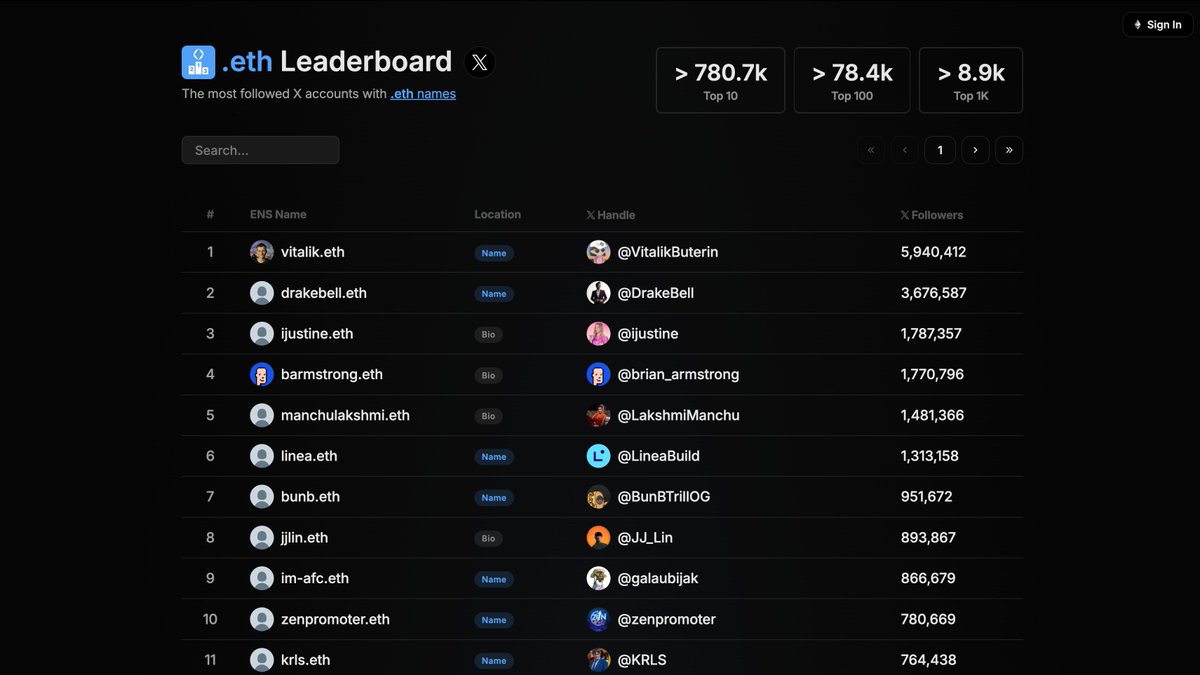
Task: Click @LakshmiManchu profile picture
Action: click(598, 415)
